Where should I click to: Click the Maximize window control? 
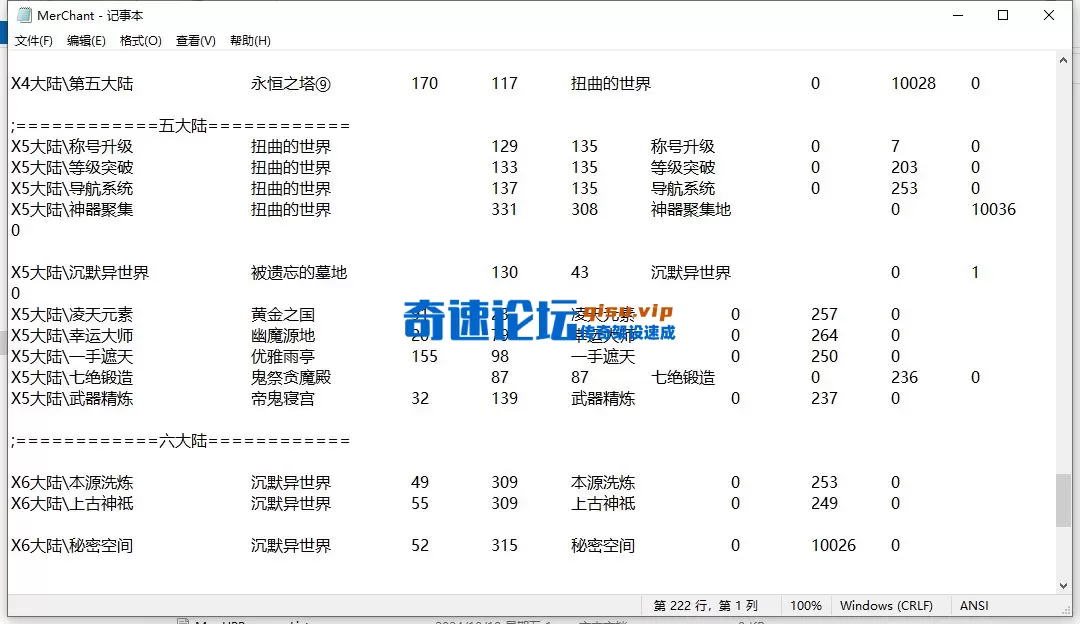tap(1002, 15)
